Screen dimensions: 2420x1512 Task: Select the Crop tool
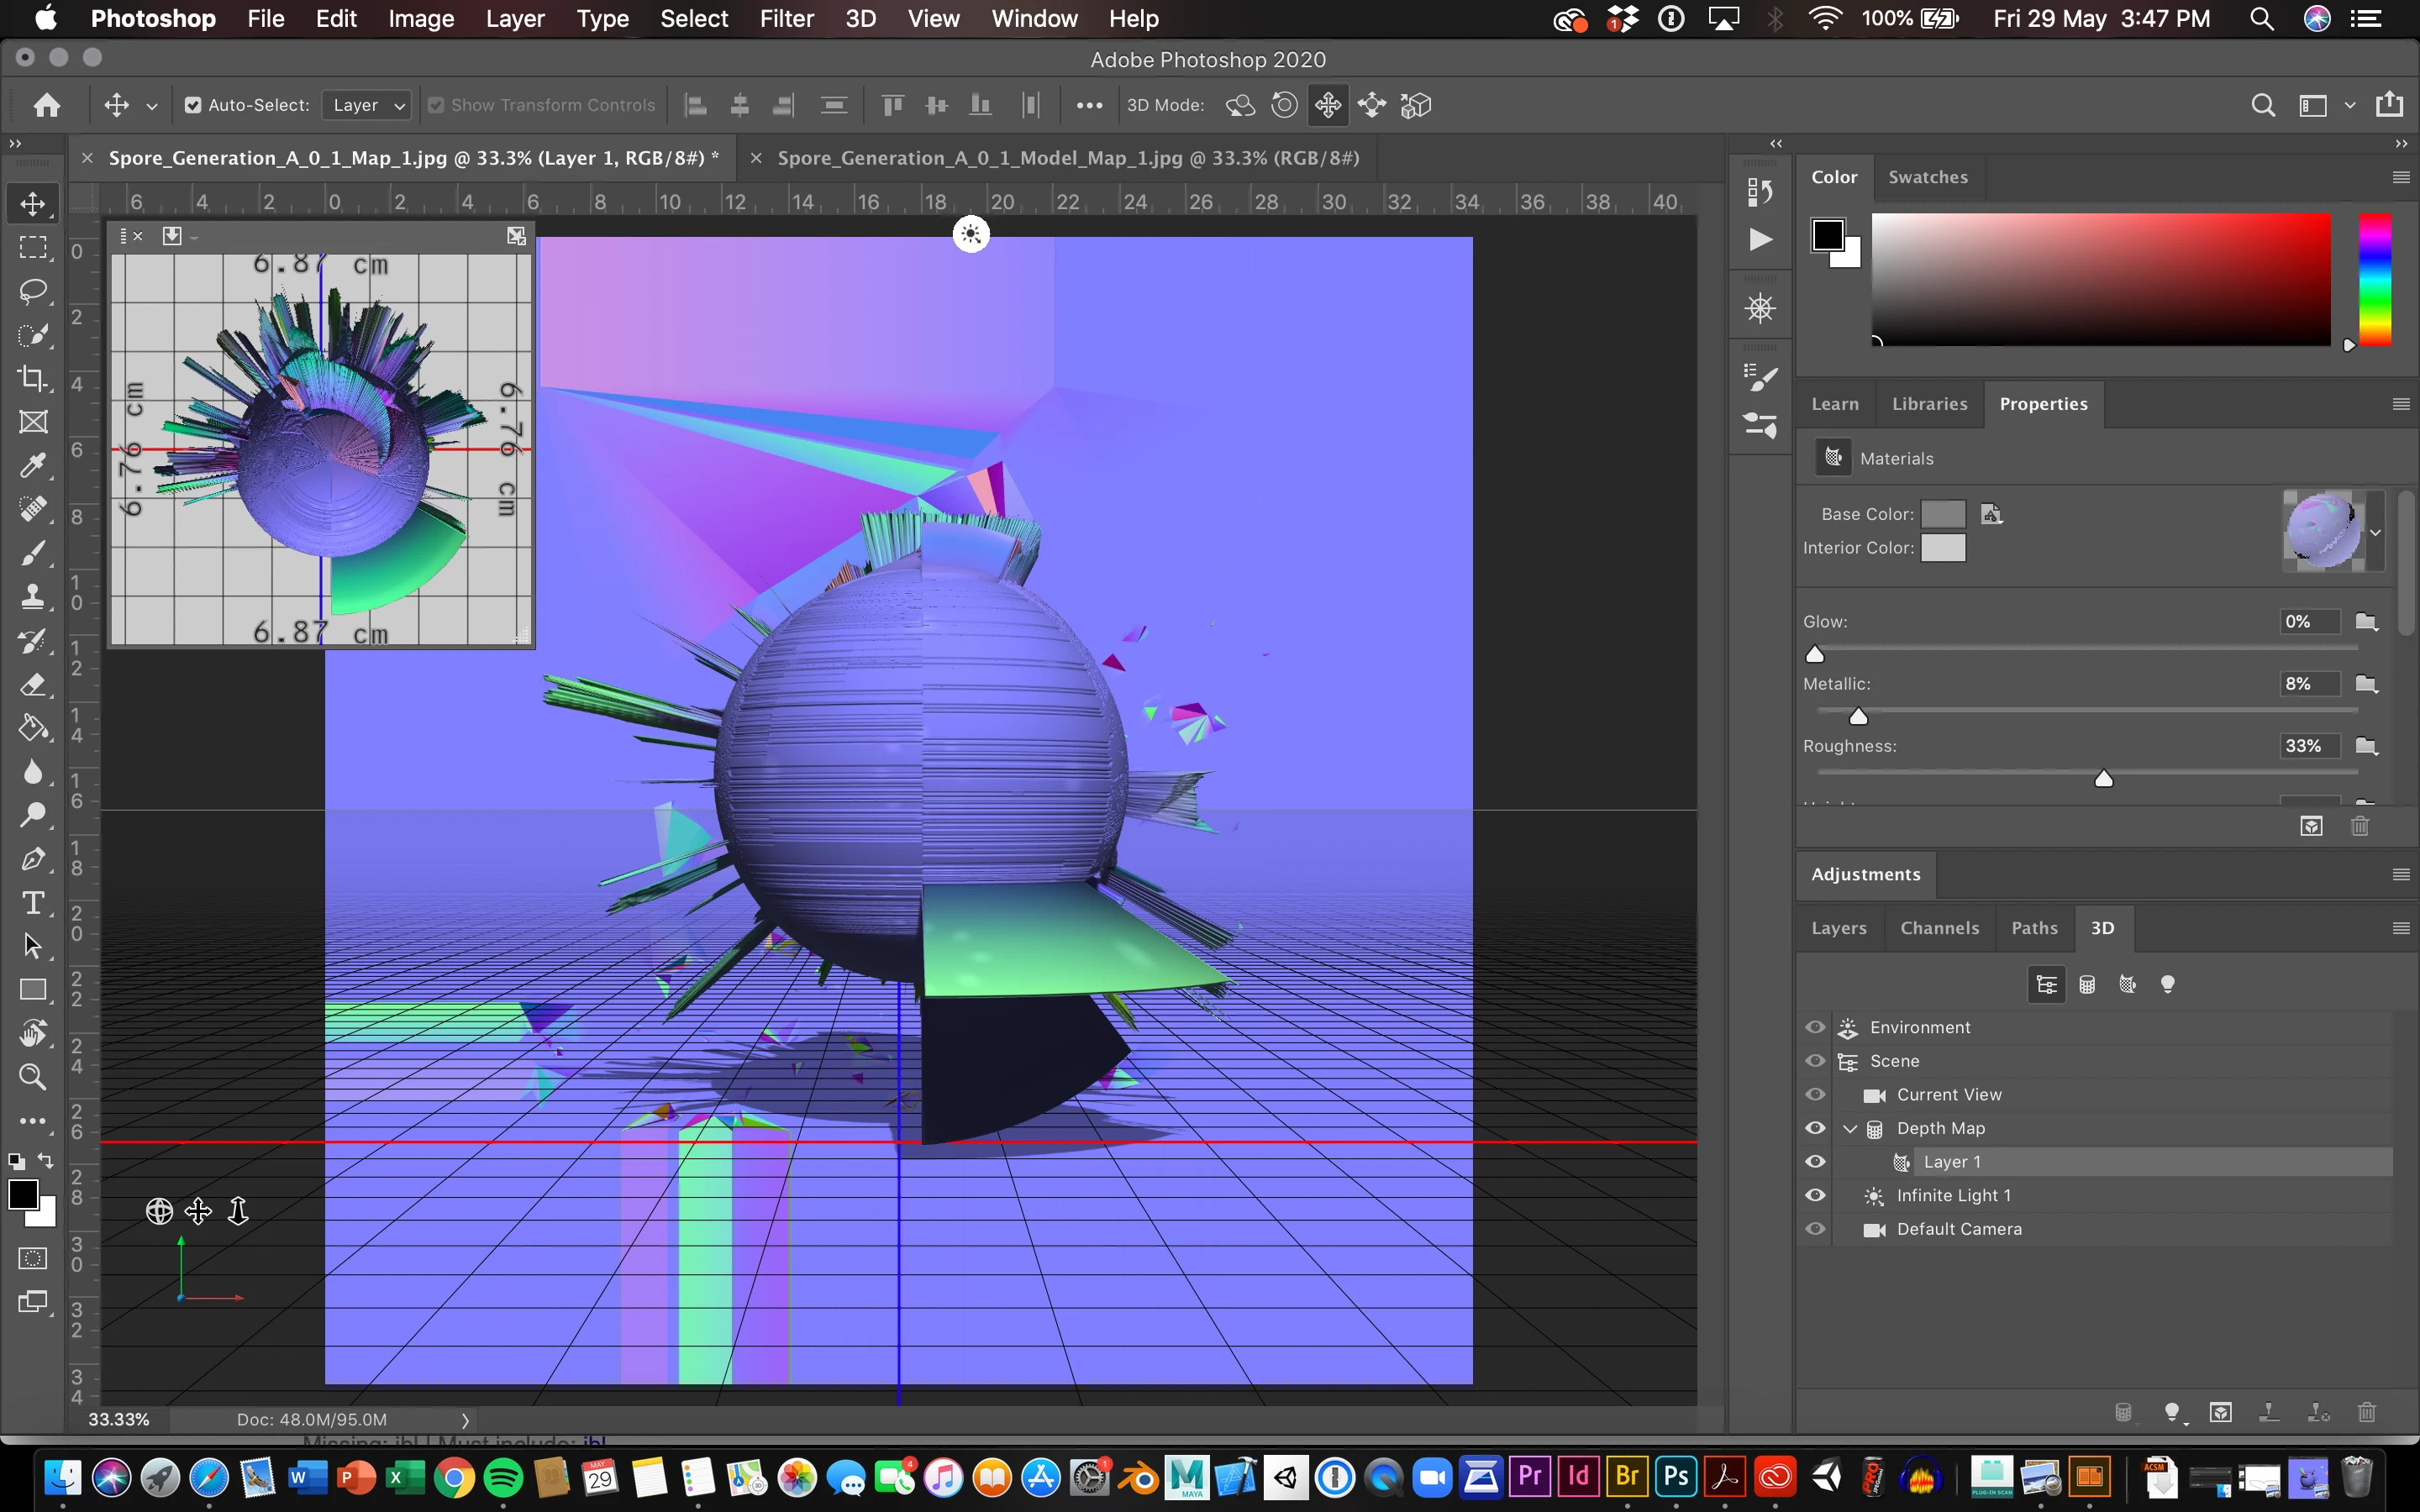(x=33, y=378)
